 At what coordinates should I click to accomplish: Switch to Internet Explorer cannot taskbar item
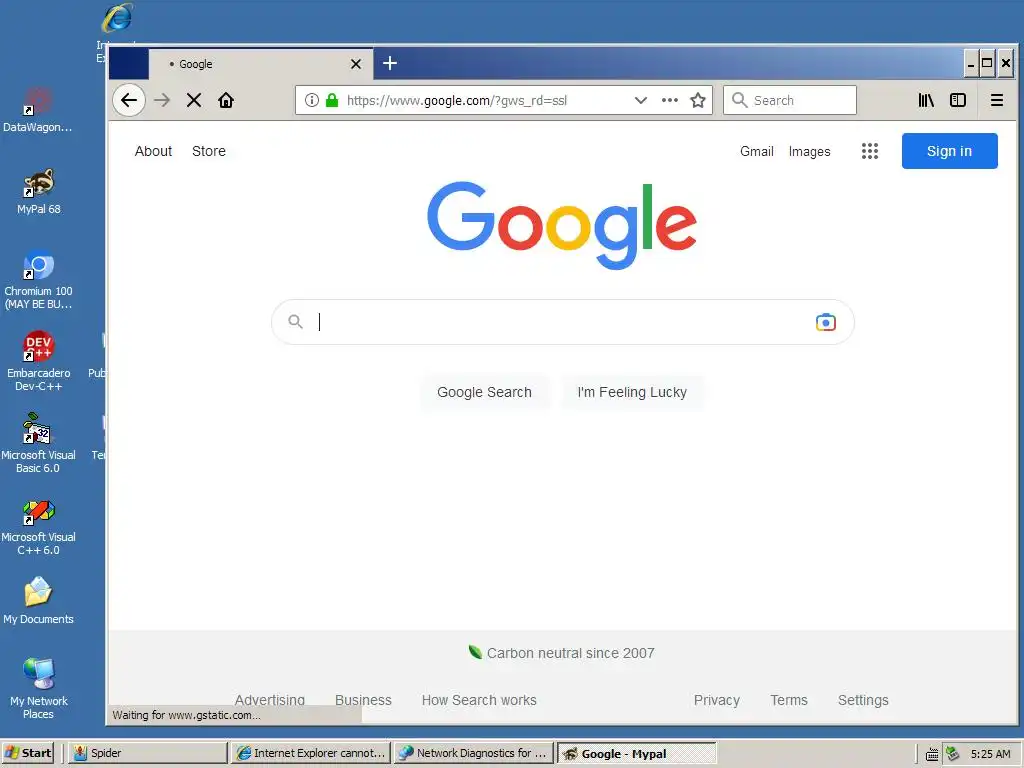coord(312,753)
